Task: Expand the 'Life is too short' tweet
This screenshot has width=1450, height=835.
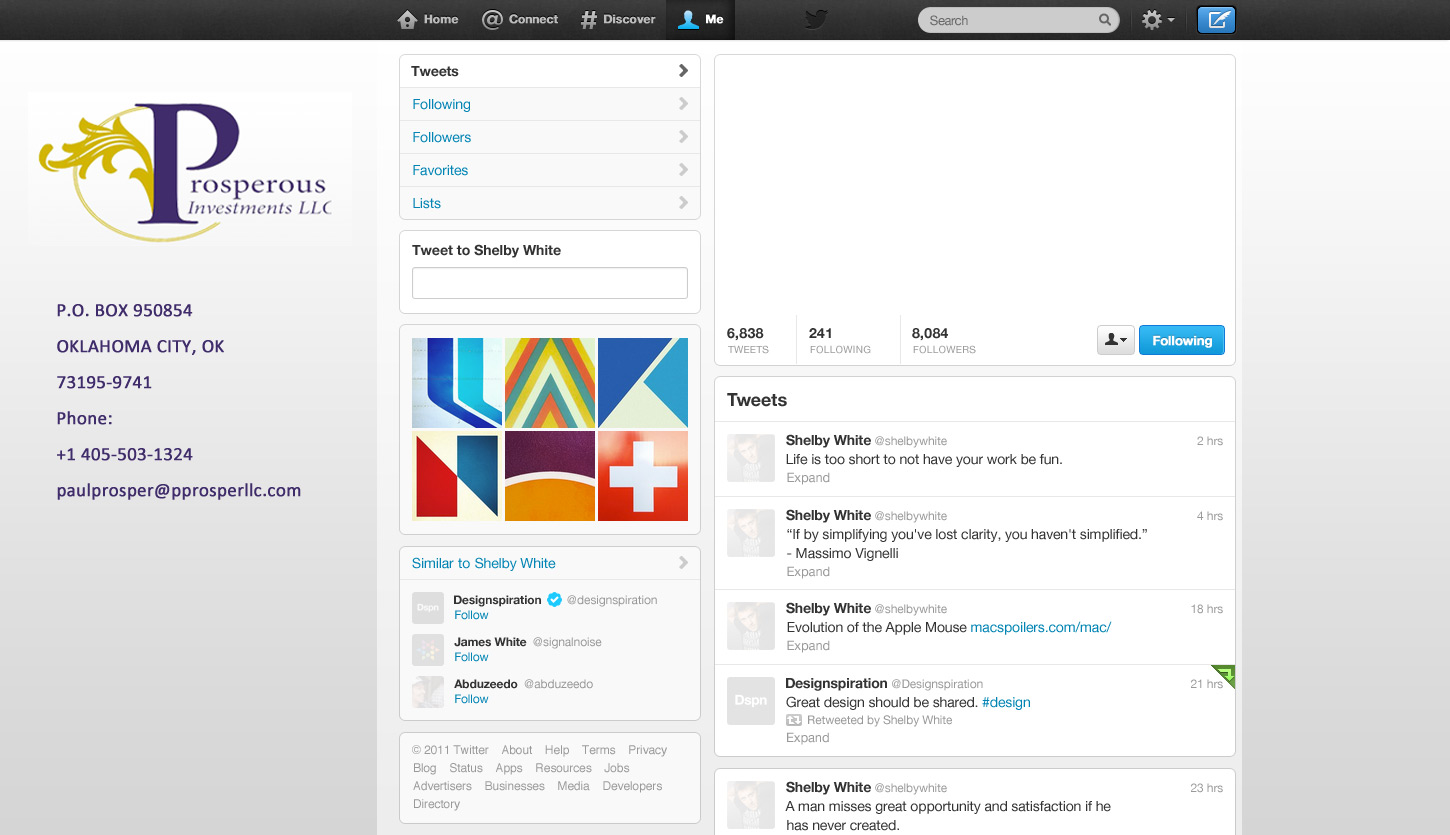Action: 808,478
